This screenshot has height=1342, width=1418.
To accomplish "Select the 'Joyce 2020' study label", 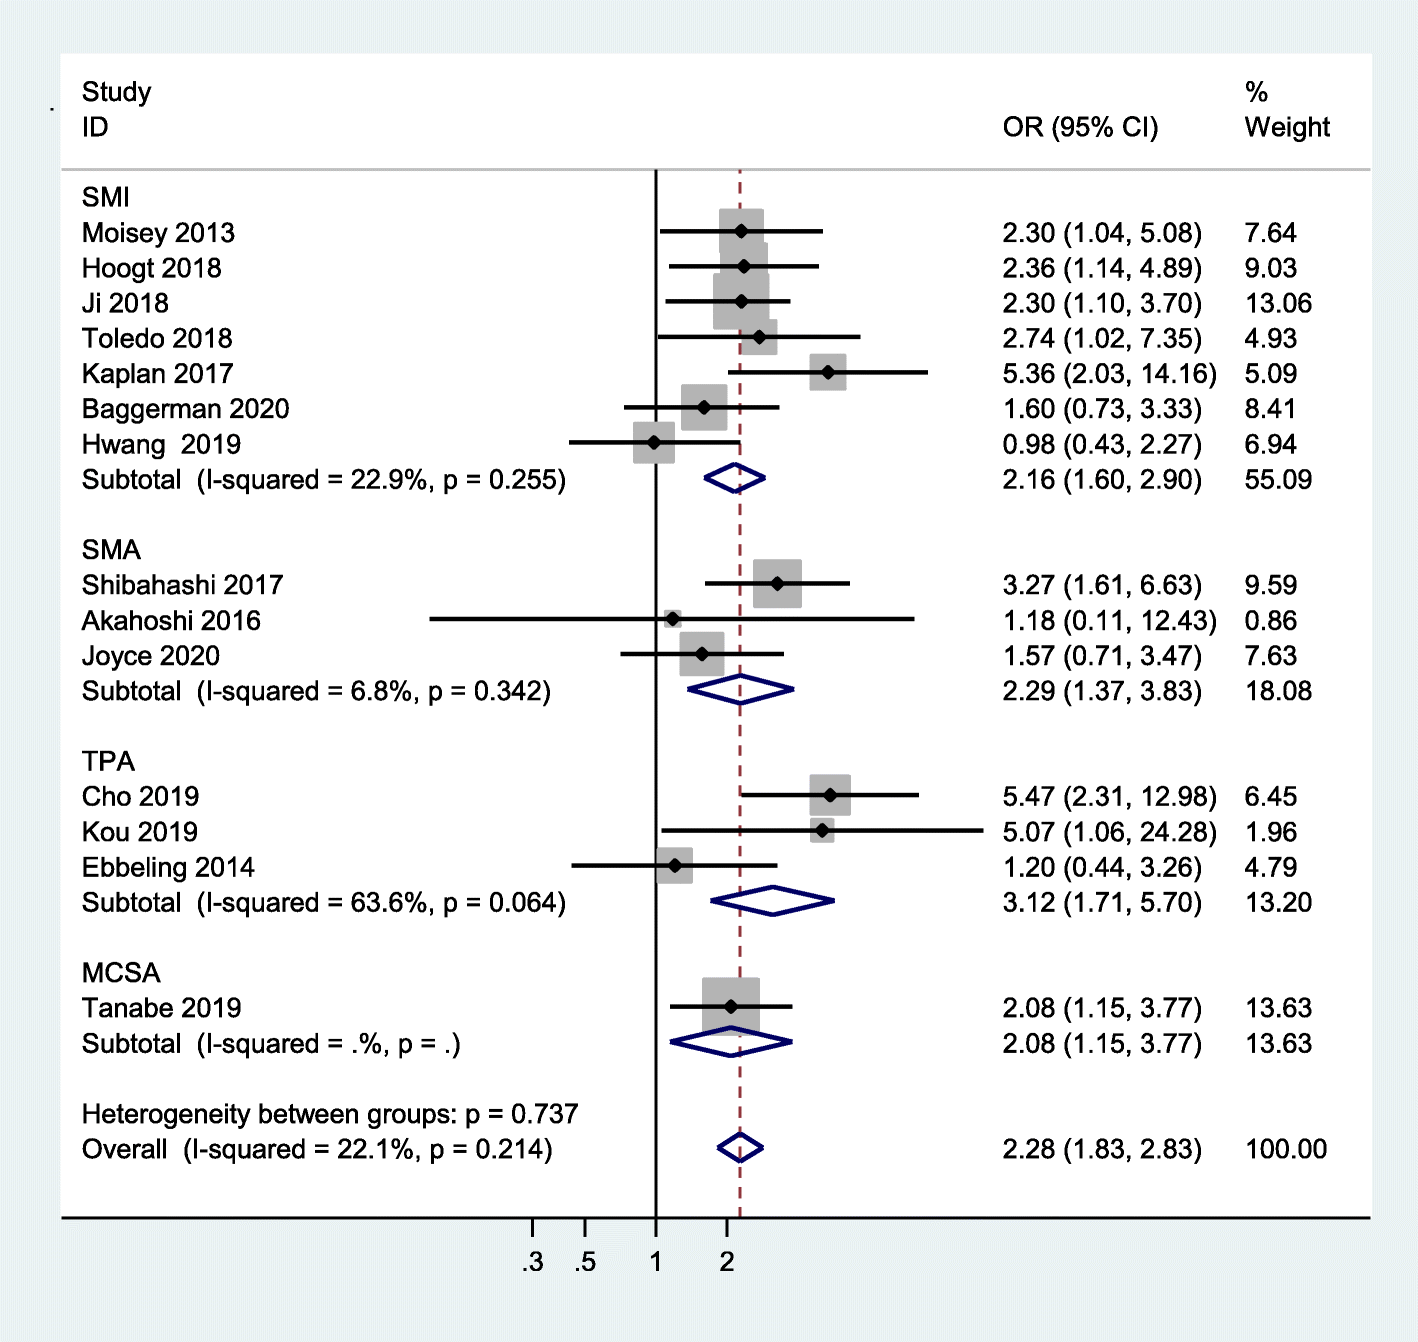I will (151, 656).
